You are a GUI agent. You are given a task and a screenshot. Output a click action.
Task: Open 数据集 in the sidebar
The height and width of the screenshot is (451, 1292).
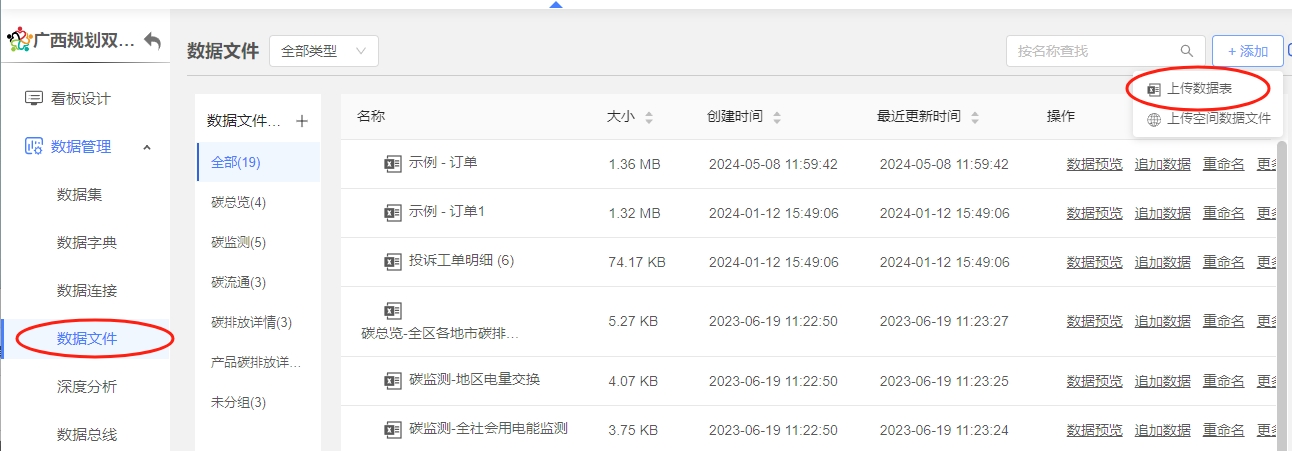click(80, 195)
